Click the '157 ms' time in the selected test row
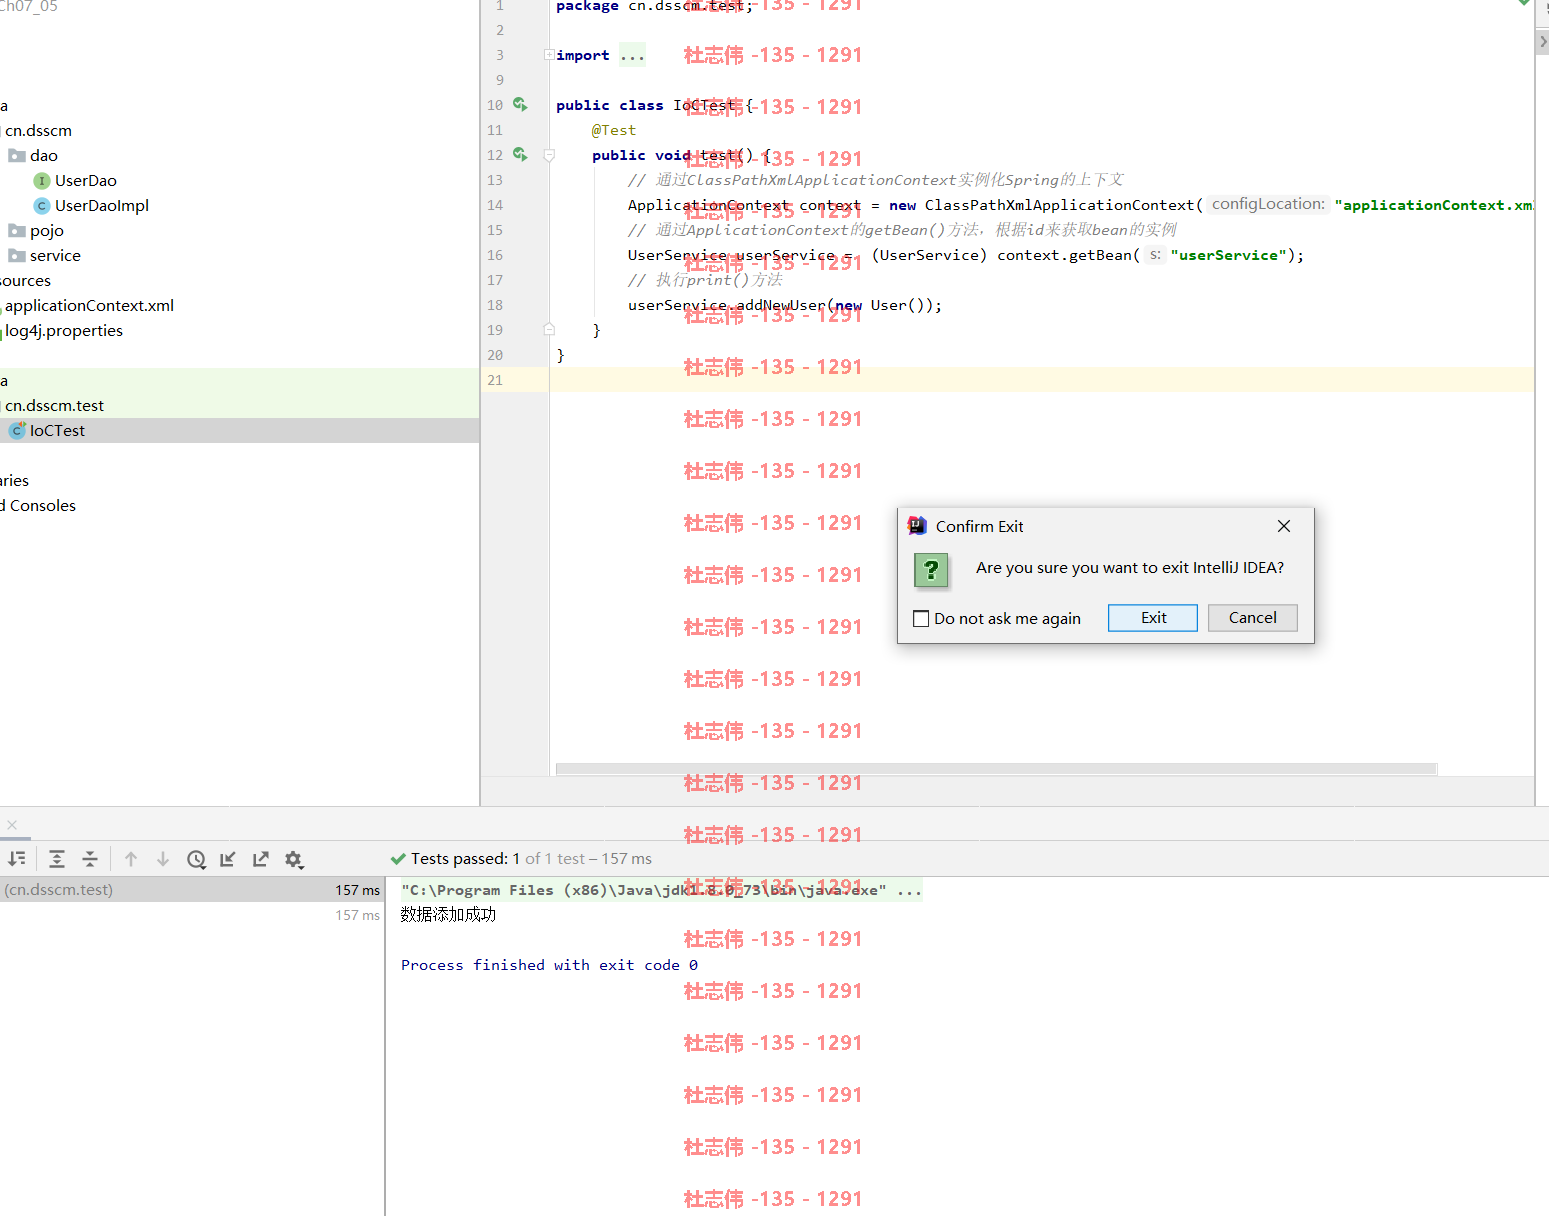The height and width of the screenshot is (1216, 1549). (357, 890)
